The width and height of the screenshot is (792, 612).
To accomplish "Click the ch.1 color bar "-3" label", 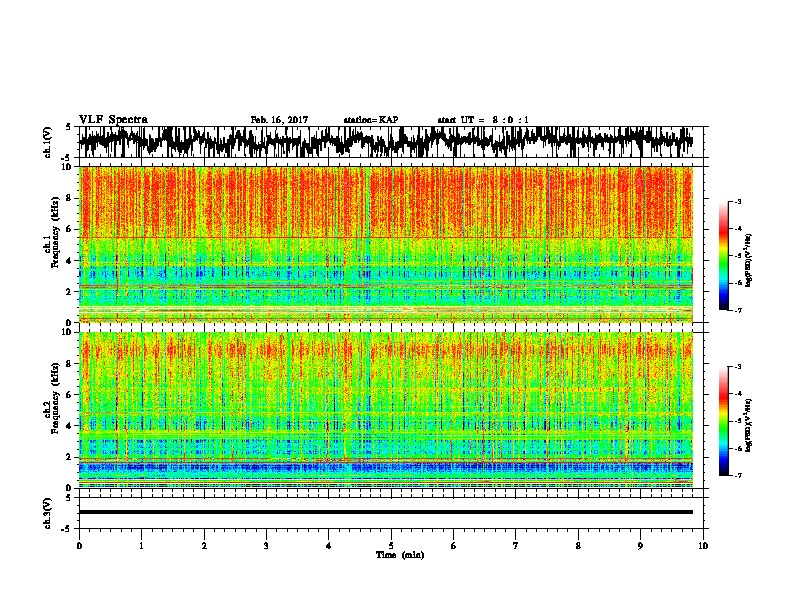I will (738, 202).
